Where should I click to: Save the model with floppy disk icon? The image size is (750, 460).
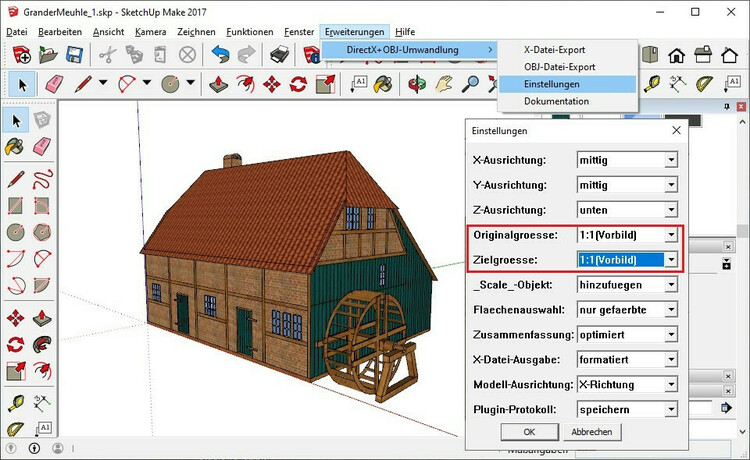(75, 55)
